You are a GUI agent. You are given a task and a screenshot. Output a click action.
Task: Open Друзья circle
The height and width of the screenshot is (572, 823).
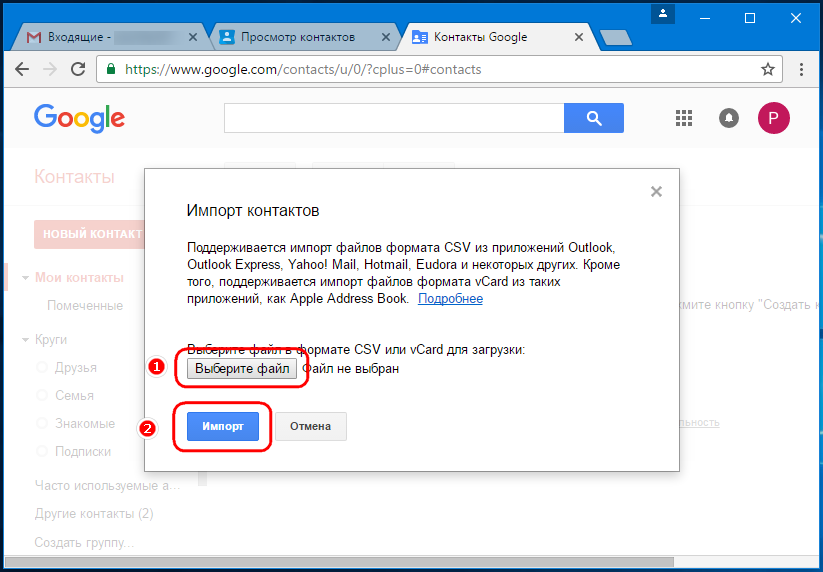point(76,367)
